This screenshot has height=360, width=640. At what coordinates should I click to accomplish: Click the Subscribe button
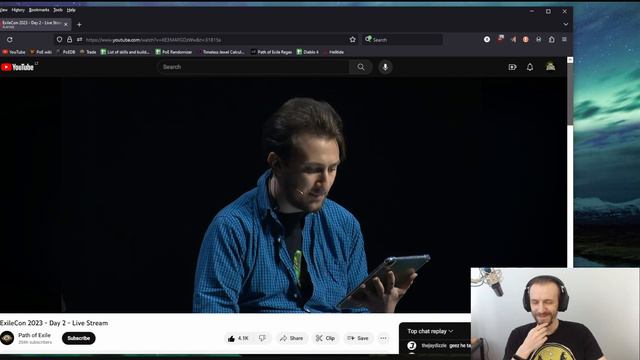coord(78,338)
